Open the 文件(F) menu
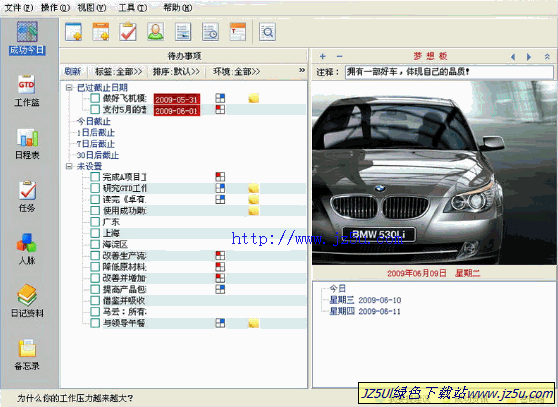Screen dimensions: 558x407 19,8
